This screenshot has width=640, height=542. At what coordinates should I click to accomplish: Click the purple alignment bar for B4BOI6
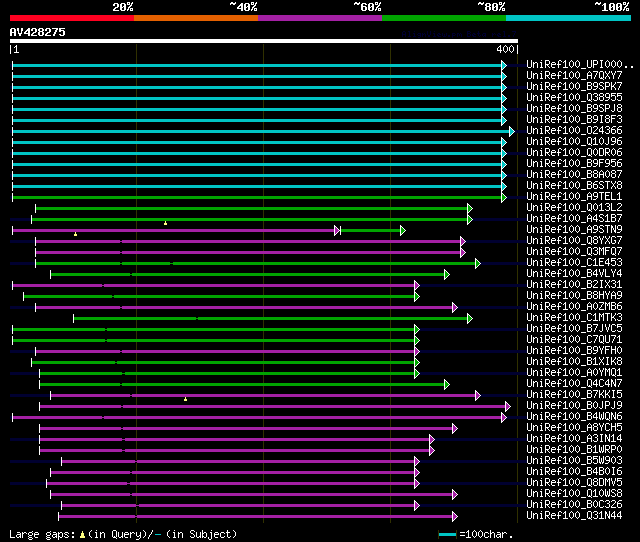coord(233,472)
